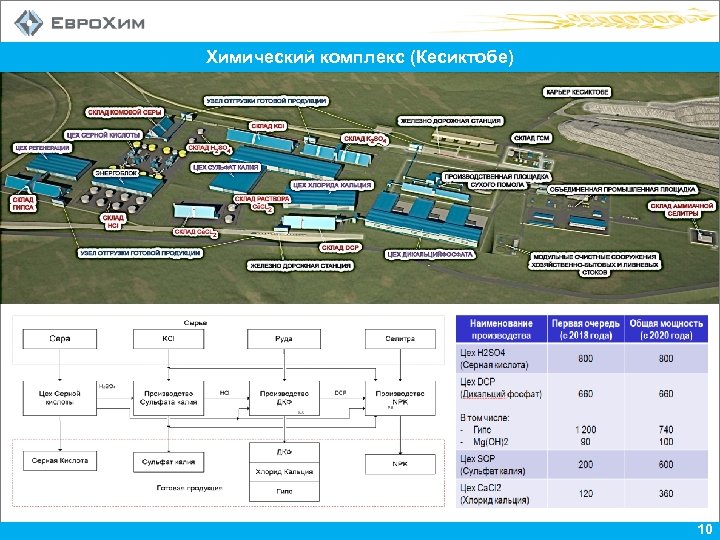This screenshot has height=540, width=720.
Task: Select the Селитра flowchart box
Action: [400, 339]
